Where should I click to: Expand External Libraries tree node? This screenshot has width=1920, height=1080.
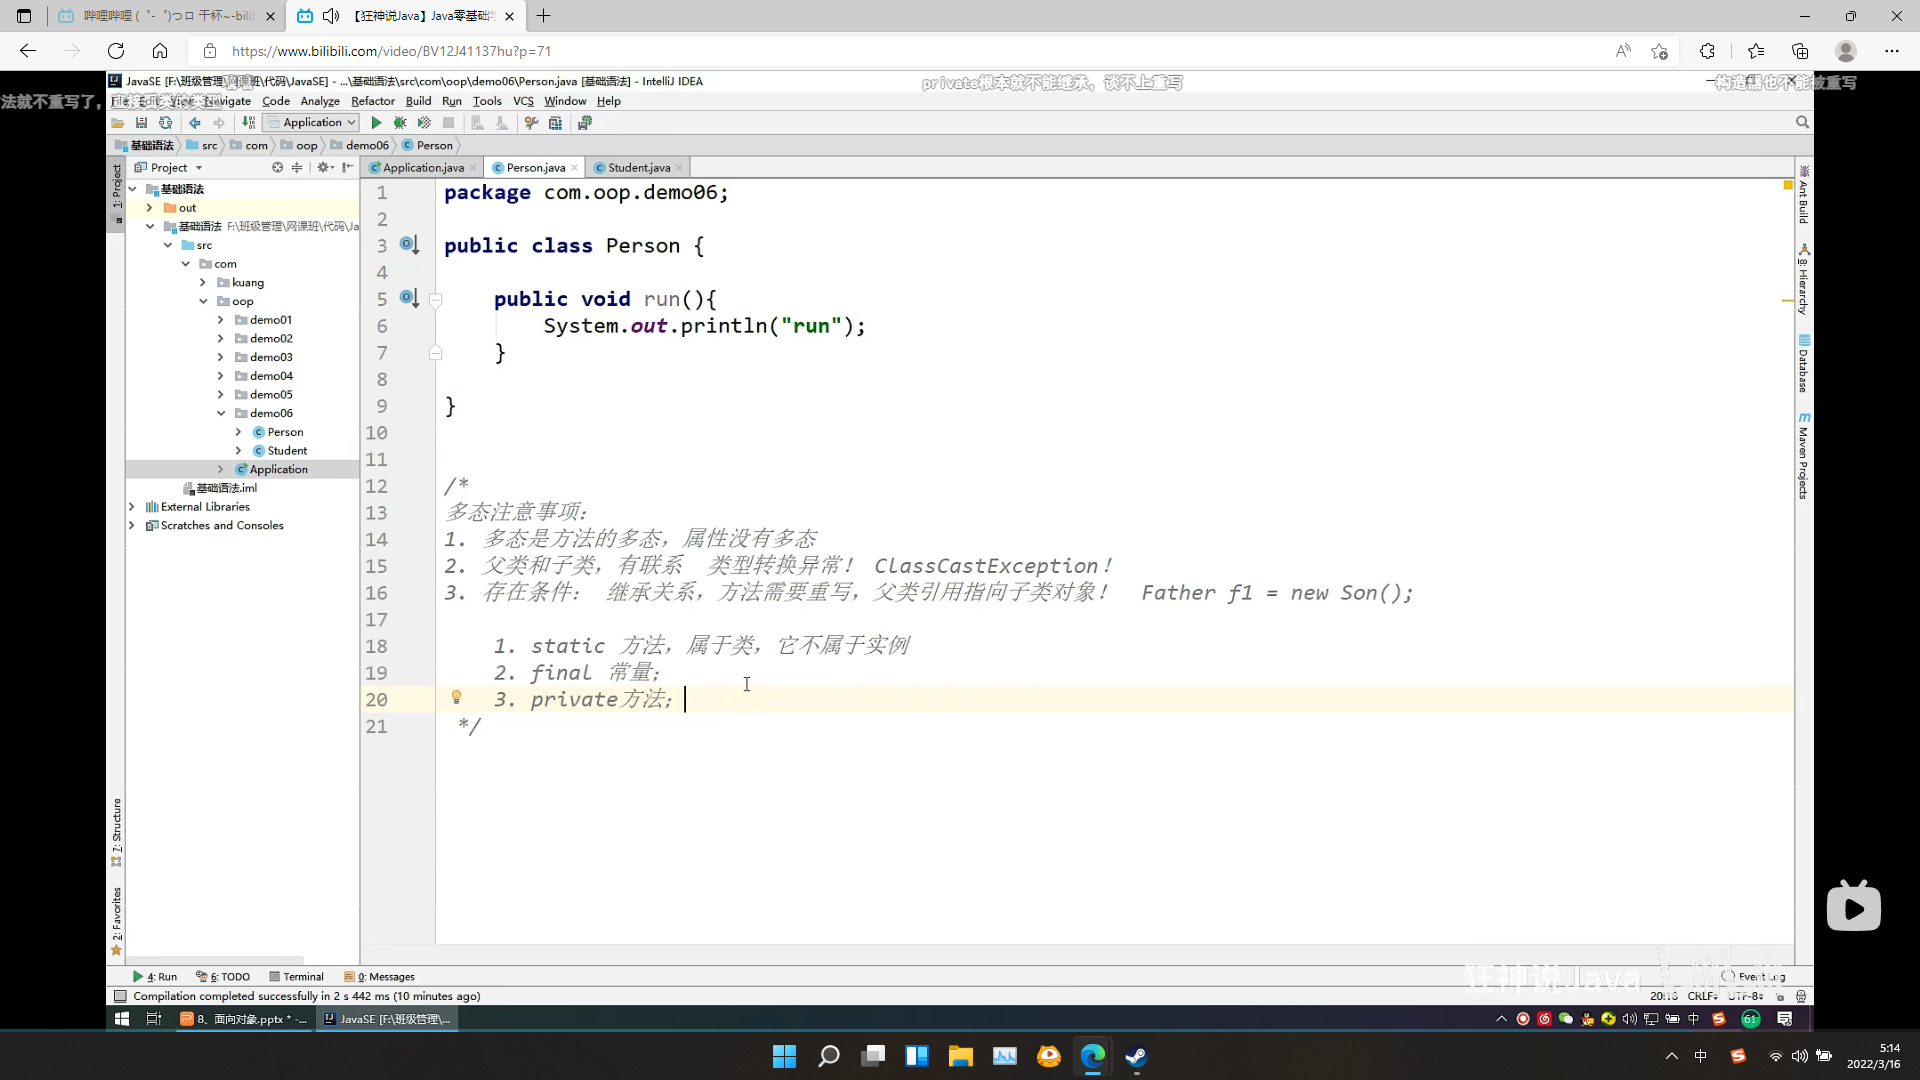[x=132, y=507]
